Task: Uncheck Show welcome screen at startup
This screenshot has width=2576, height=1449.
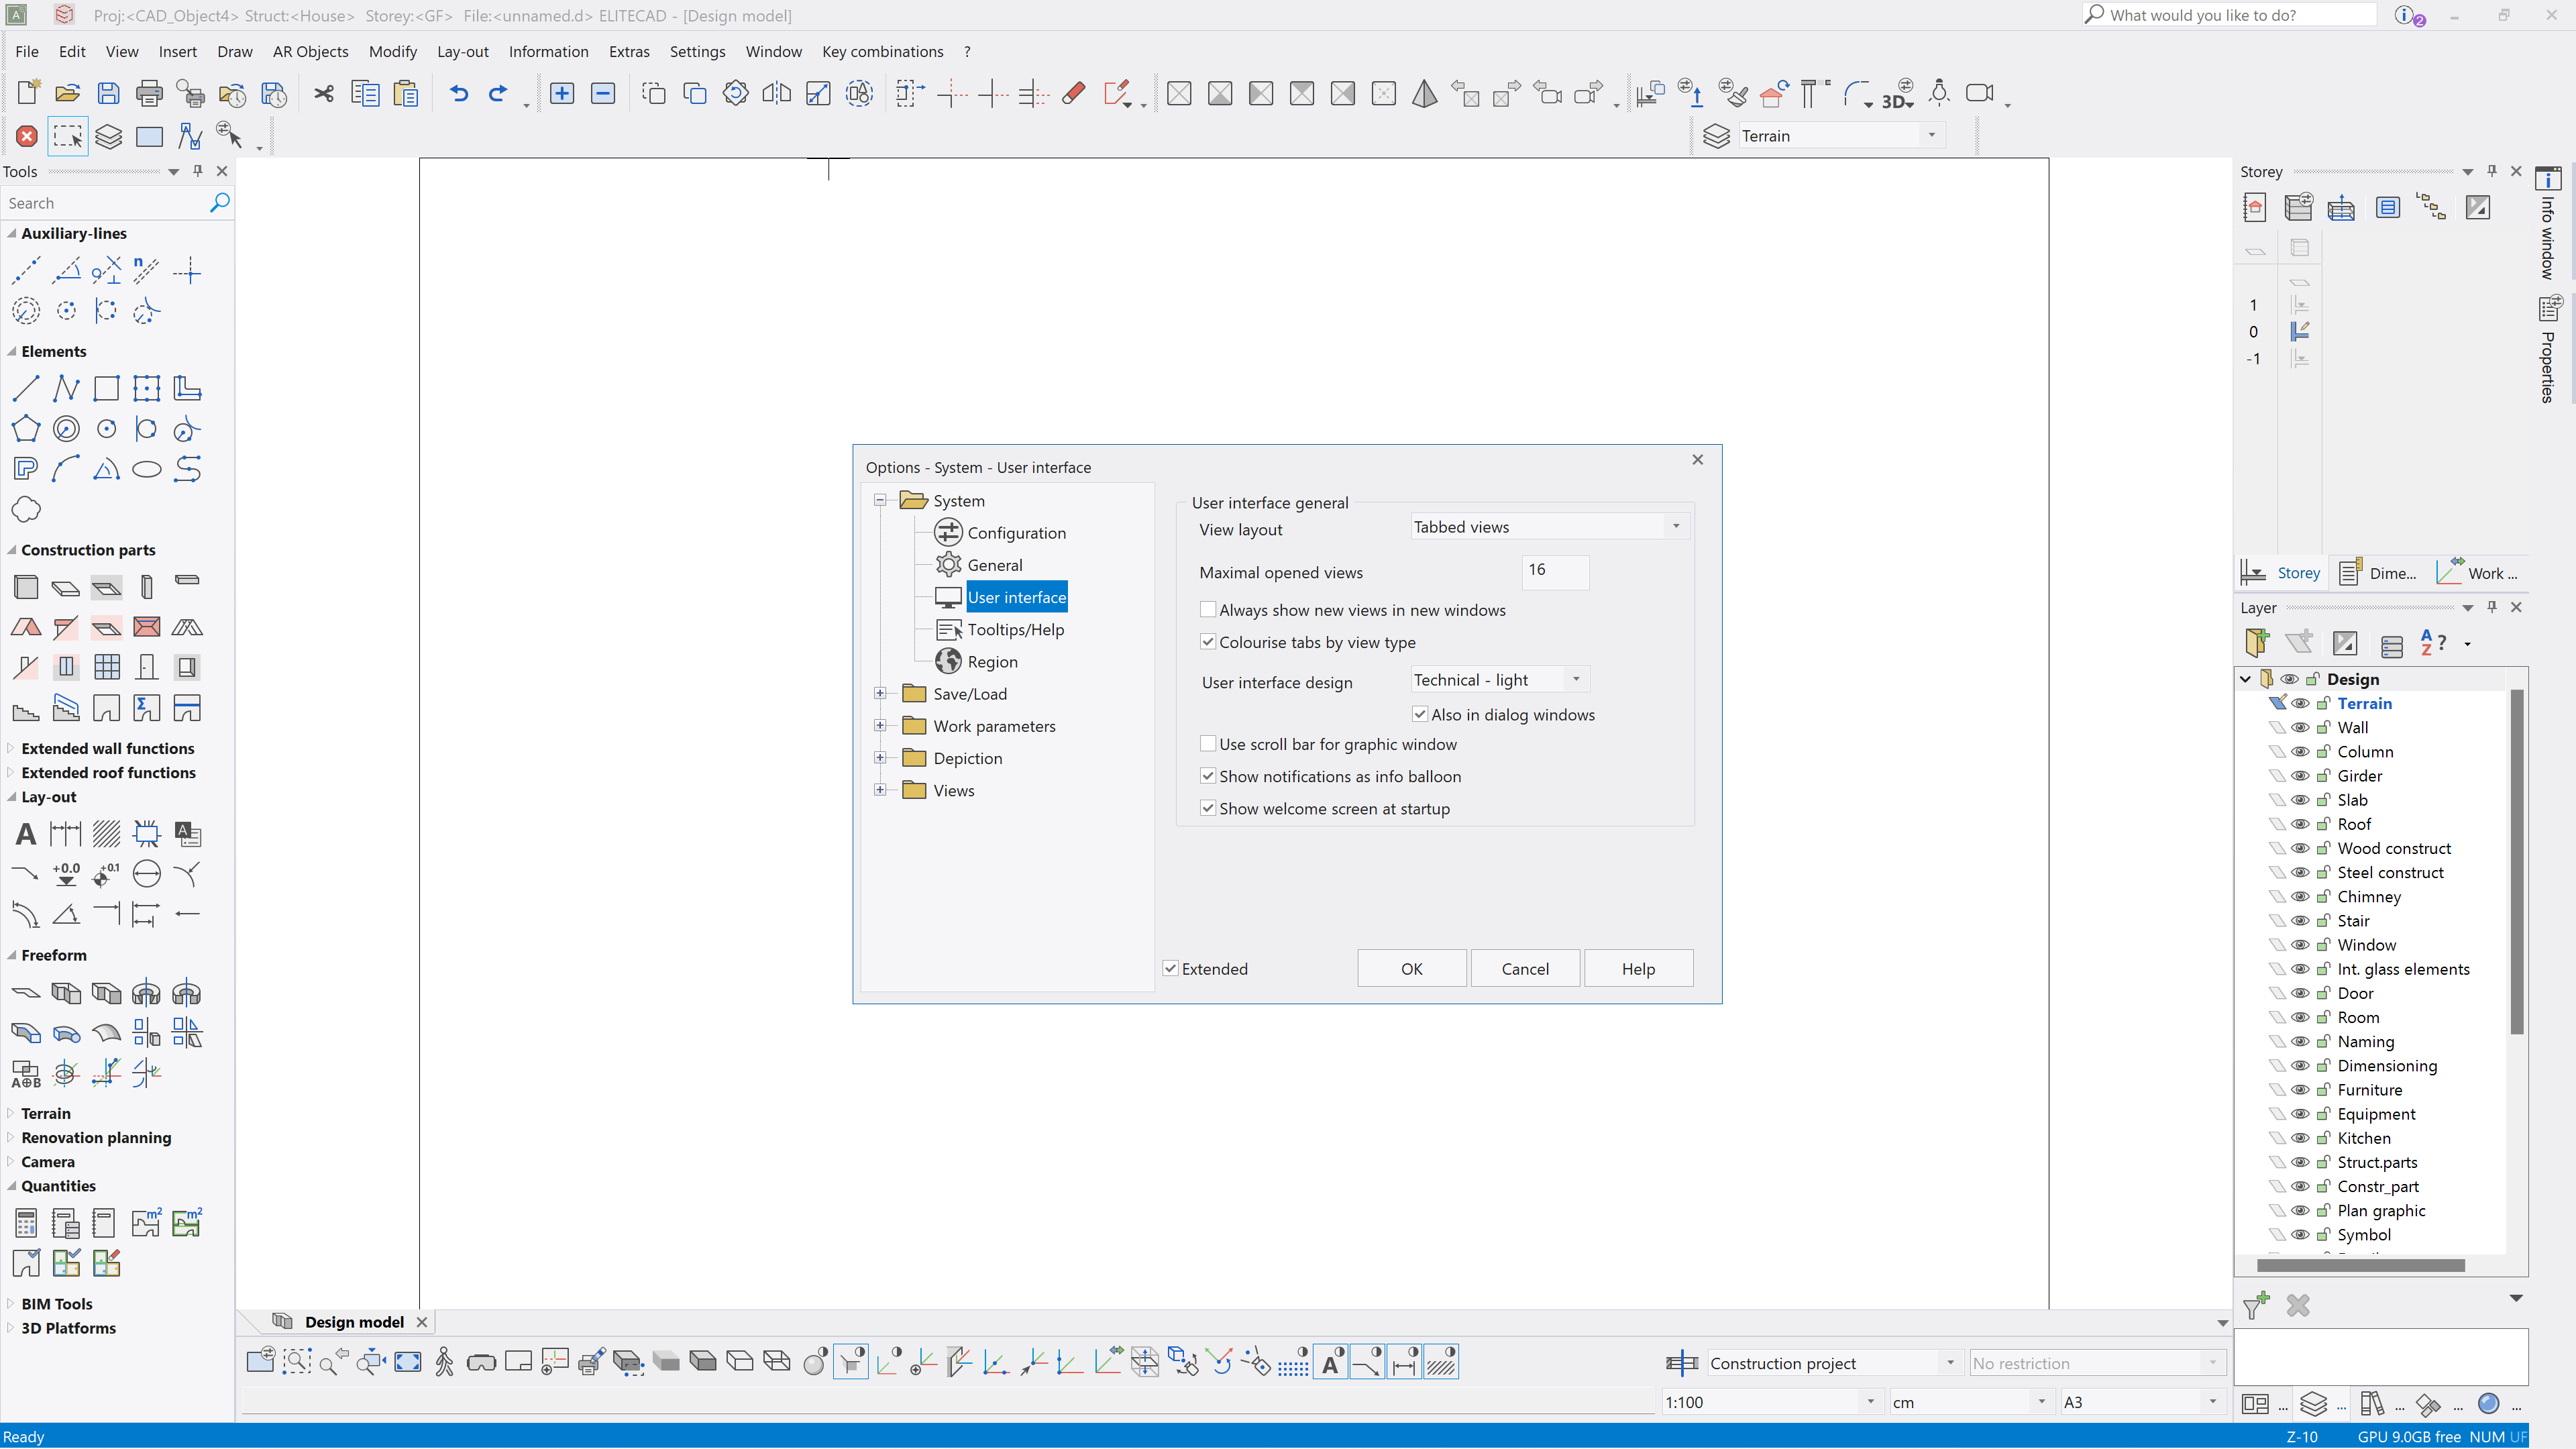Action: (1208, 808)
